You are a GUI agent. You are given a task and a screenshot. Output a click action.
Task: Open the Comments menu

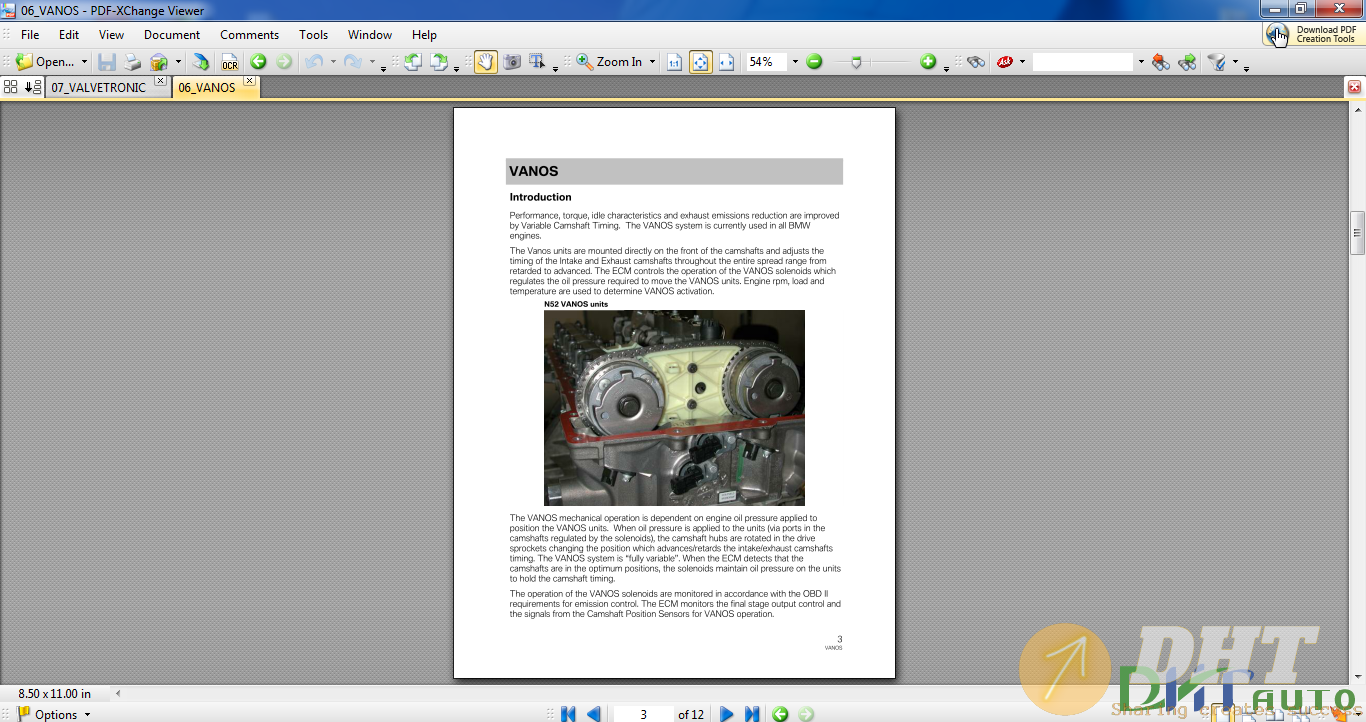[250, 34]
